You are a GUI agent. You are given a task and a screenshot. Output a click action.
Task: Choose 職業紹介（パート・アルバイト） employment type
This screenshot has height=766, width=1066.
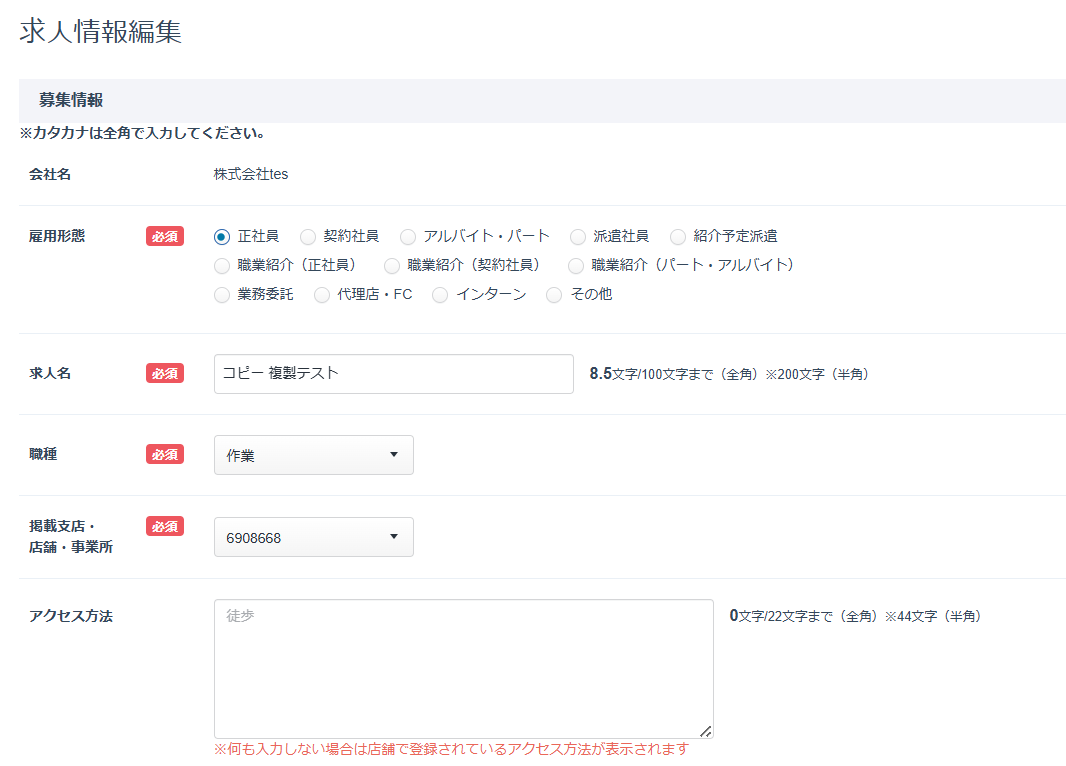click(576, 265)
